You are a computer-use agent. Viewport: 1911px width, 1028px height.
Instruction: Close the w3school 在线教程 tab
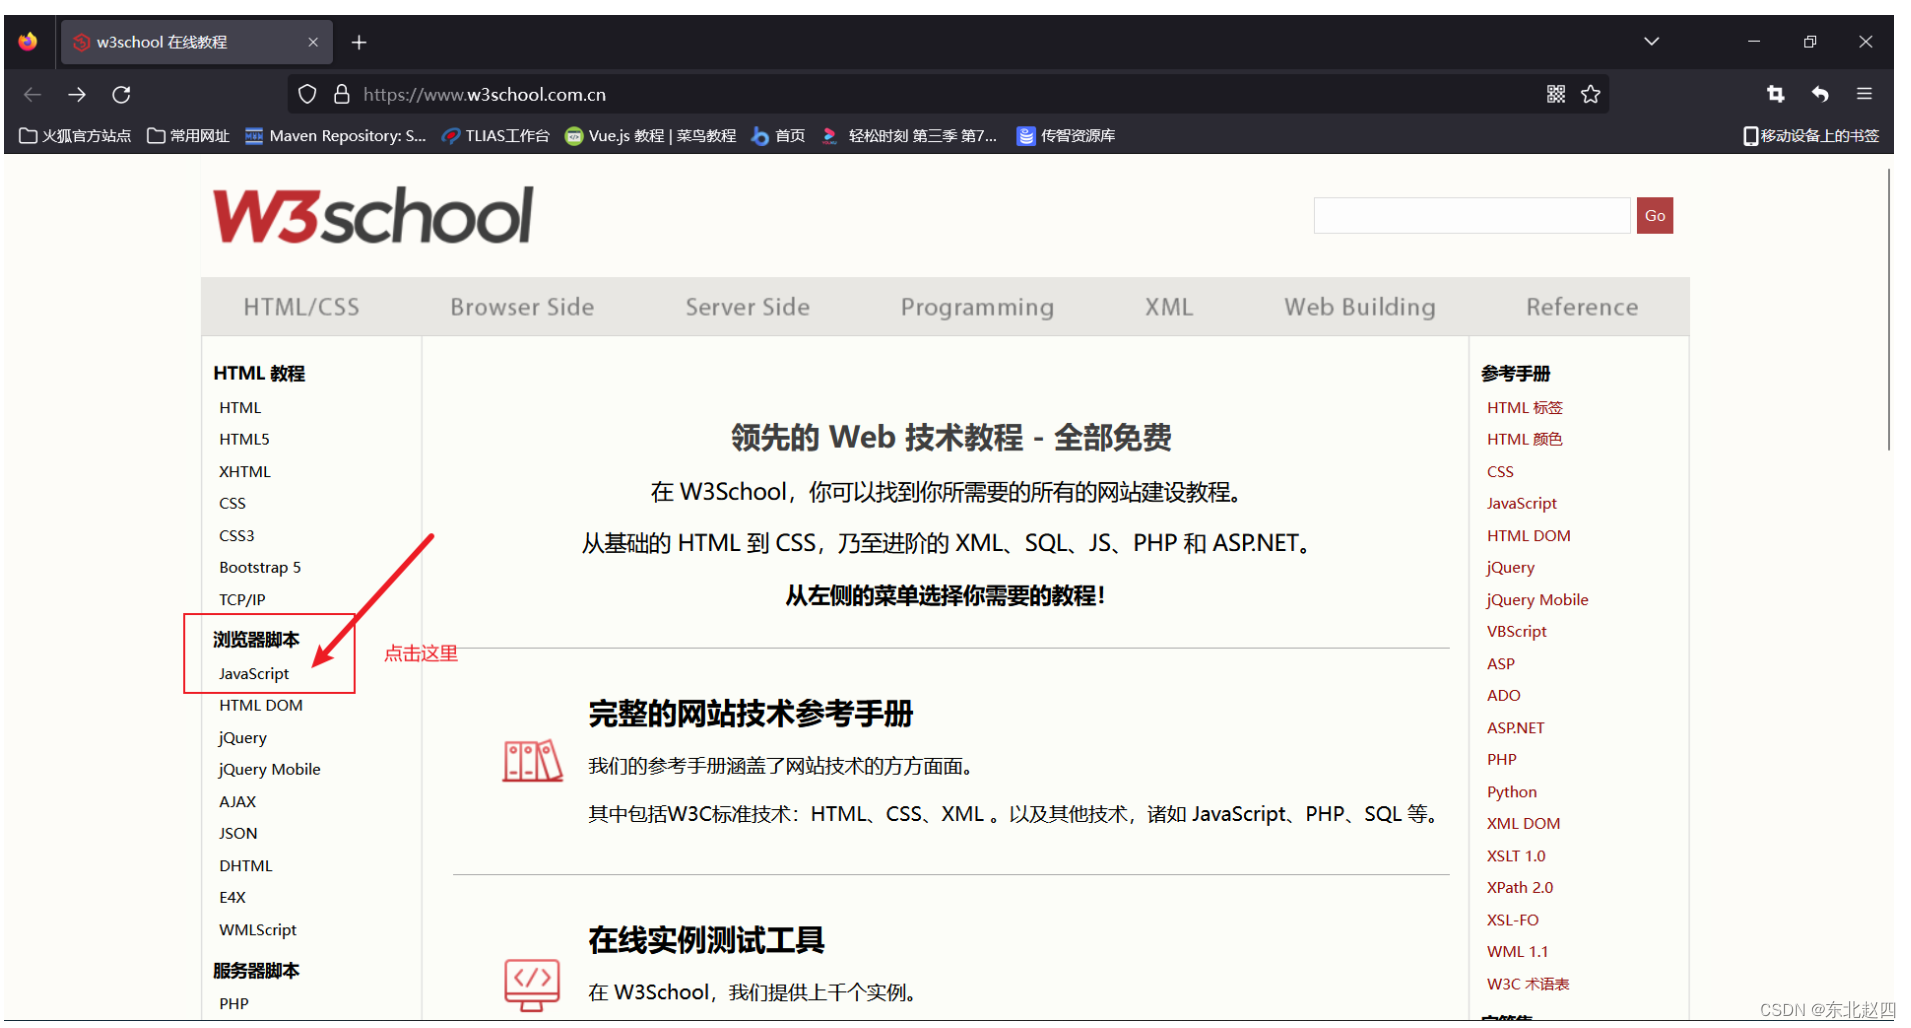[313, 42]
